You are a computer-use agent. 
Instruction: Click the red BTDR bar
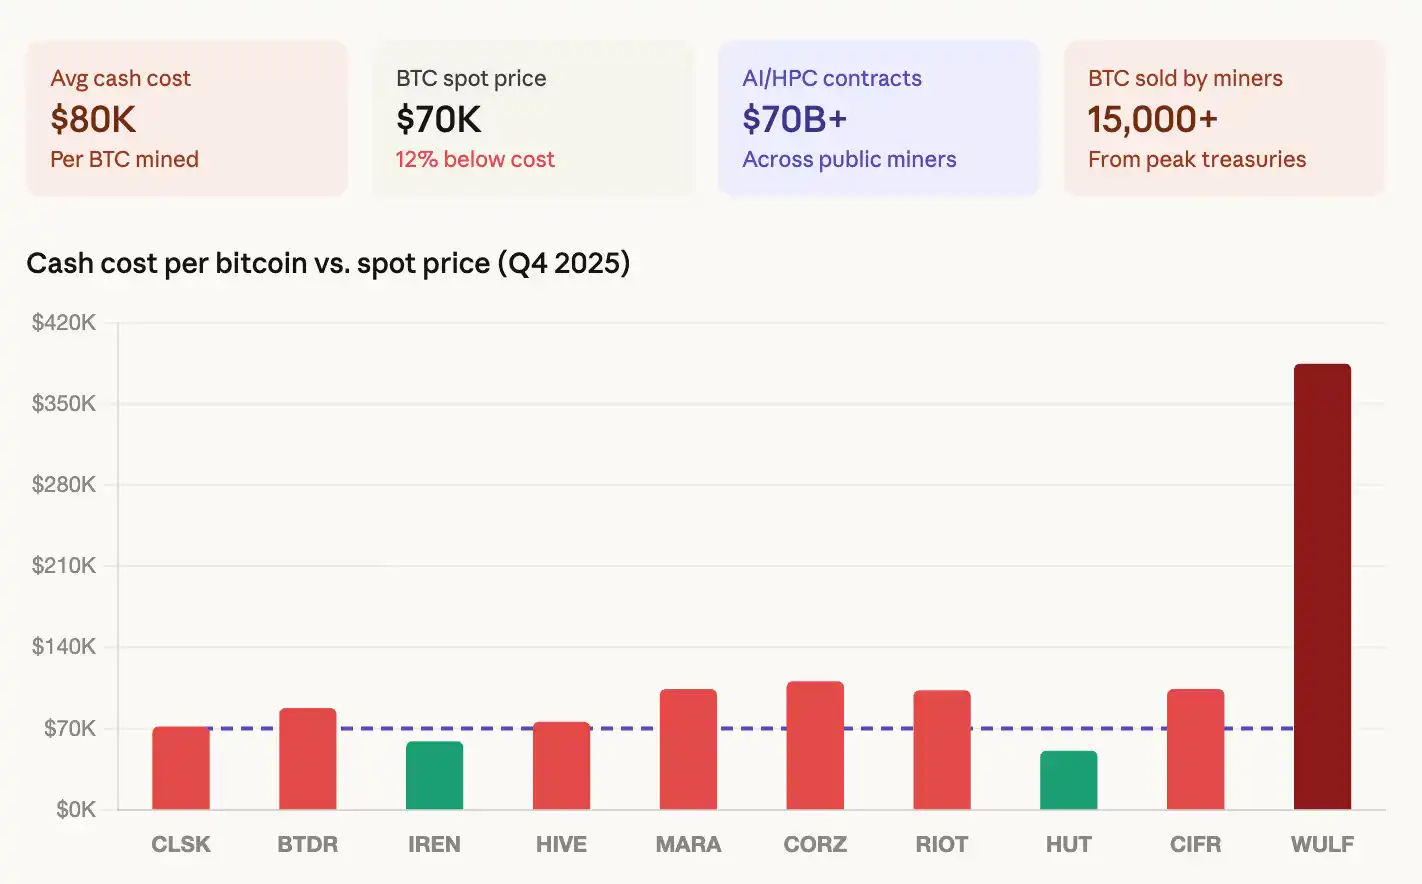pos(307,759)
